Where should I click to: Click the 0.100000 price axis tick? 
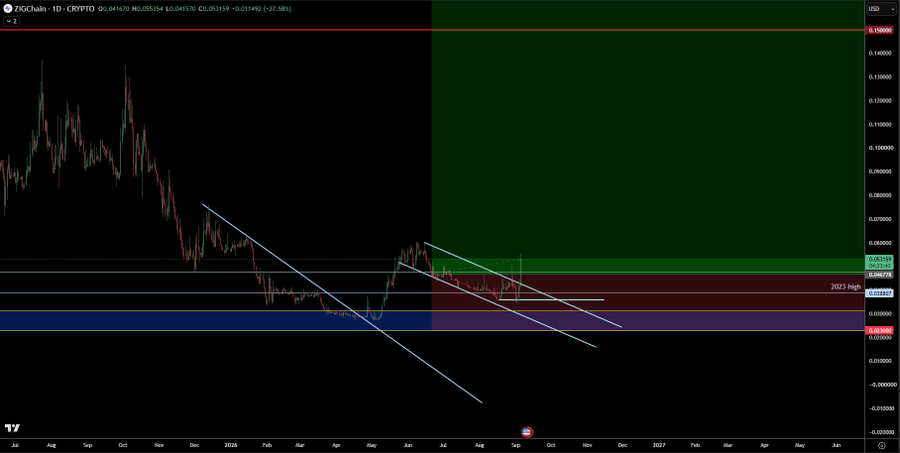tap(879, 148)
